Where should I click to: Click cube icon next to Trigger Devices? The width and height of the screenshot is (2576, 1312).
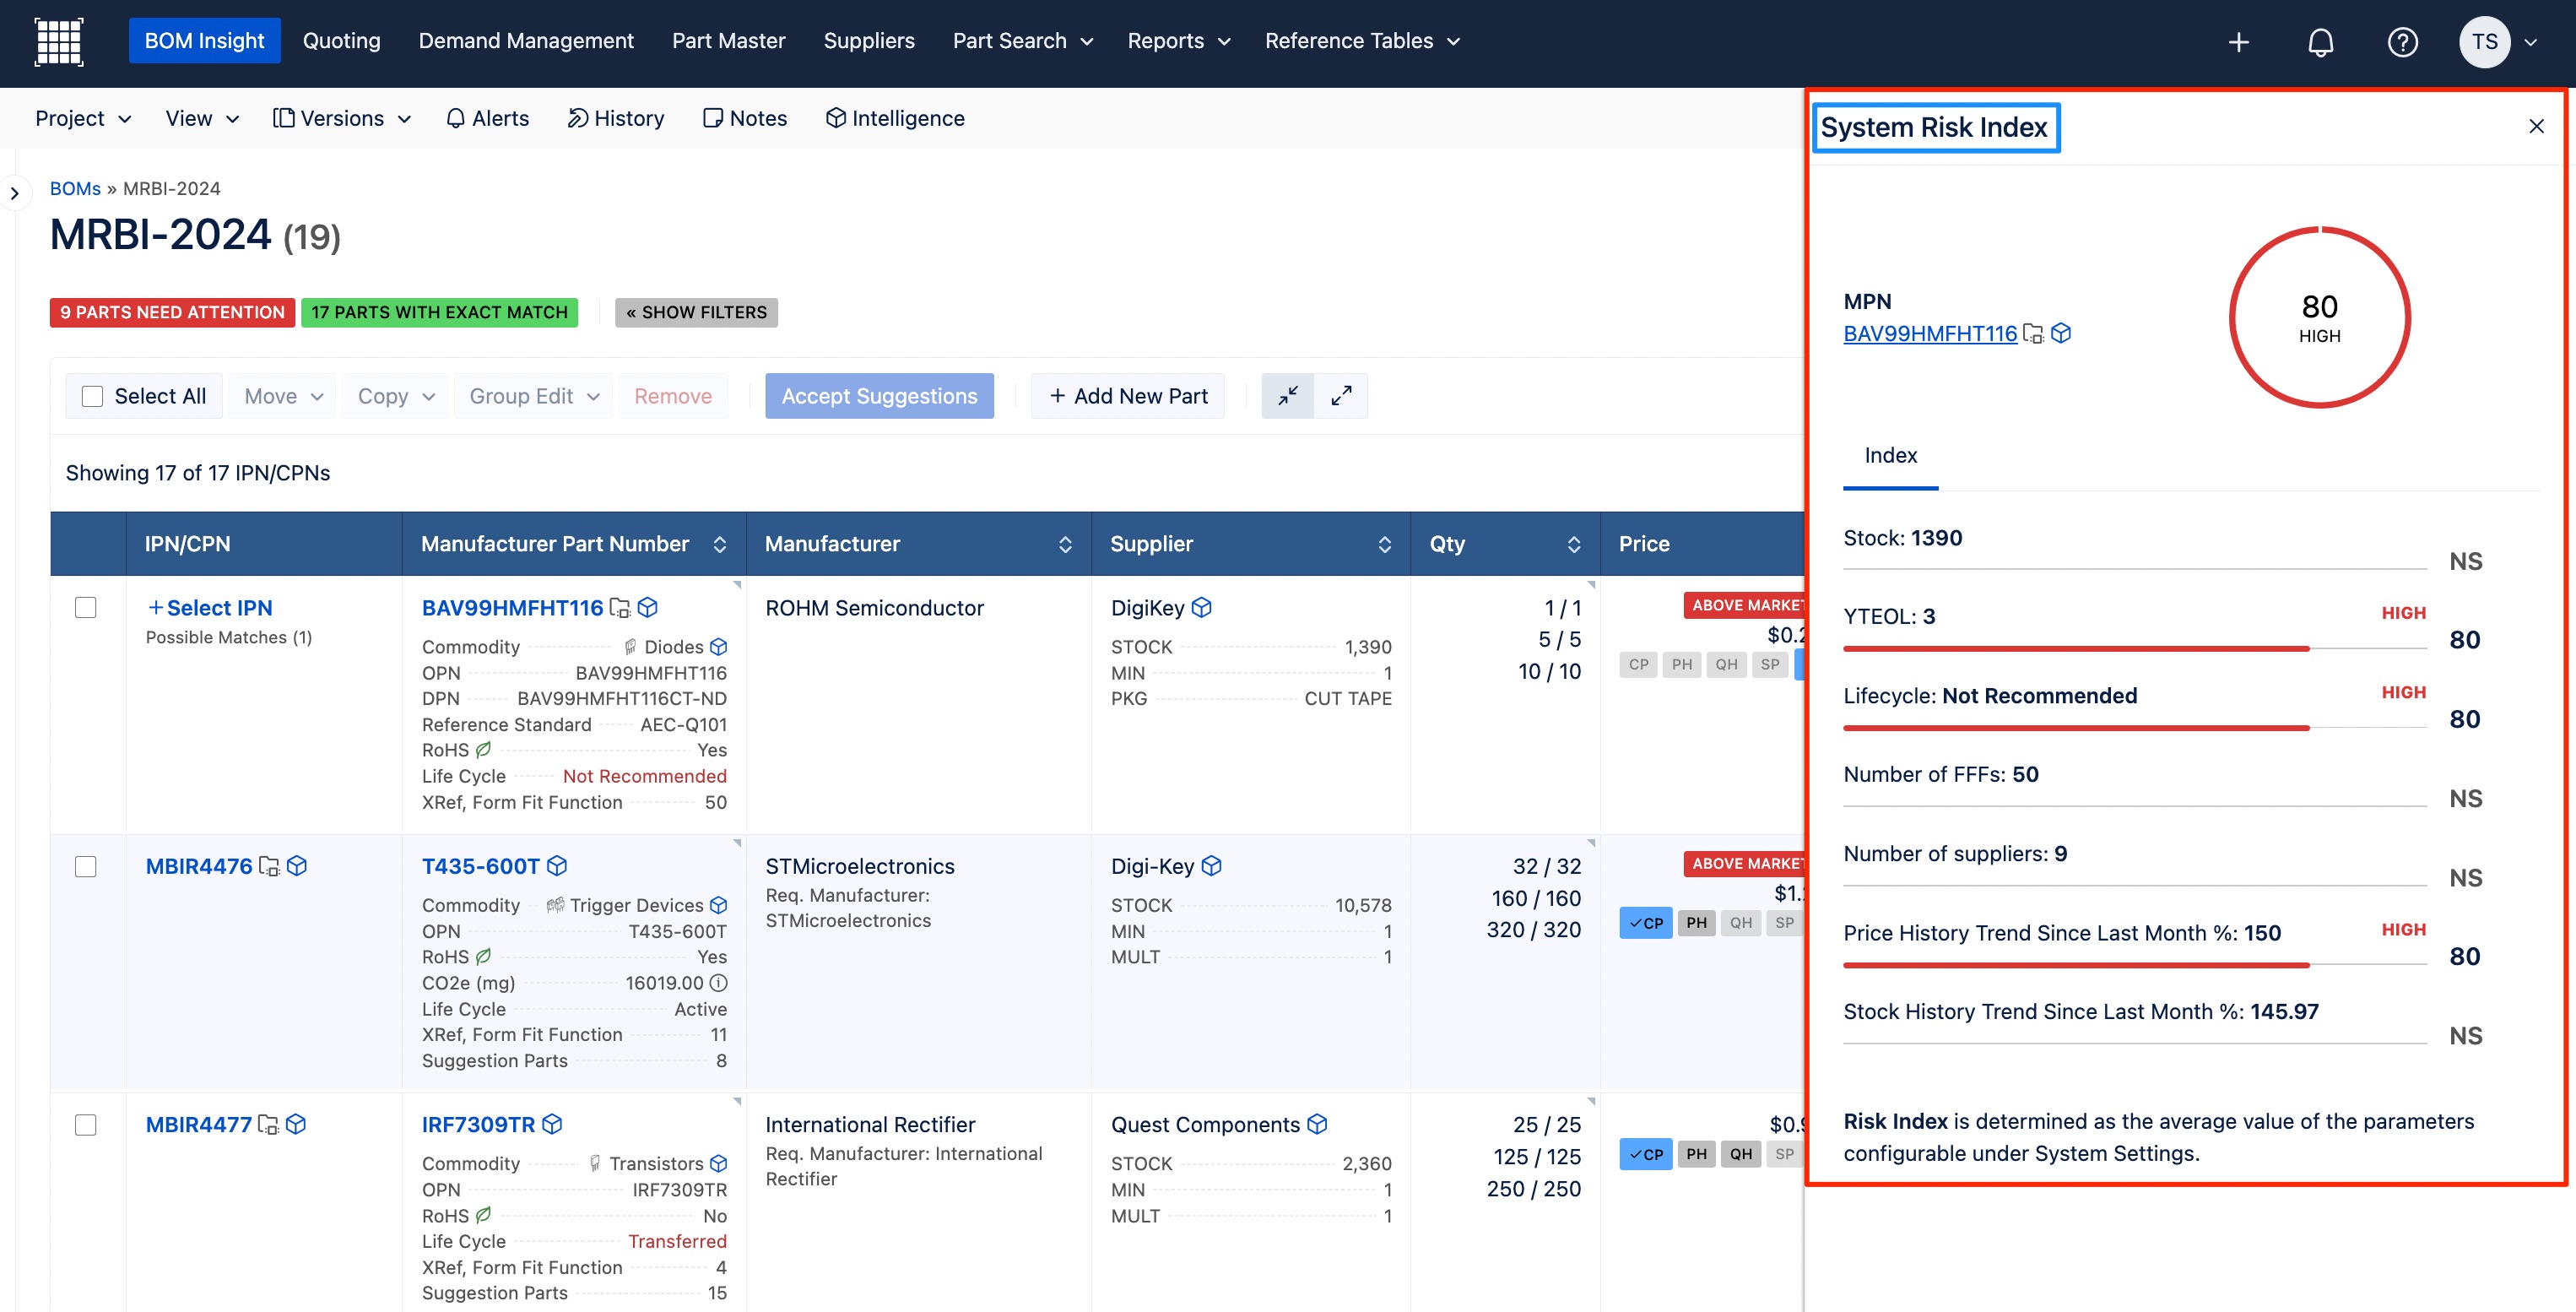[718, 905]
